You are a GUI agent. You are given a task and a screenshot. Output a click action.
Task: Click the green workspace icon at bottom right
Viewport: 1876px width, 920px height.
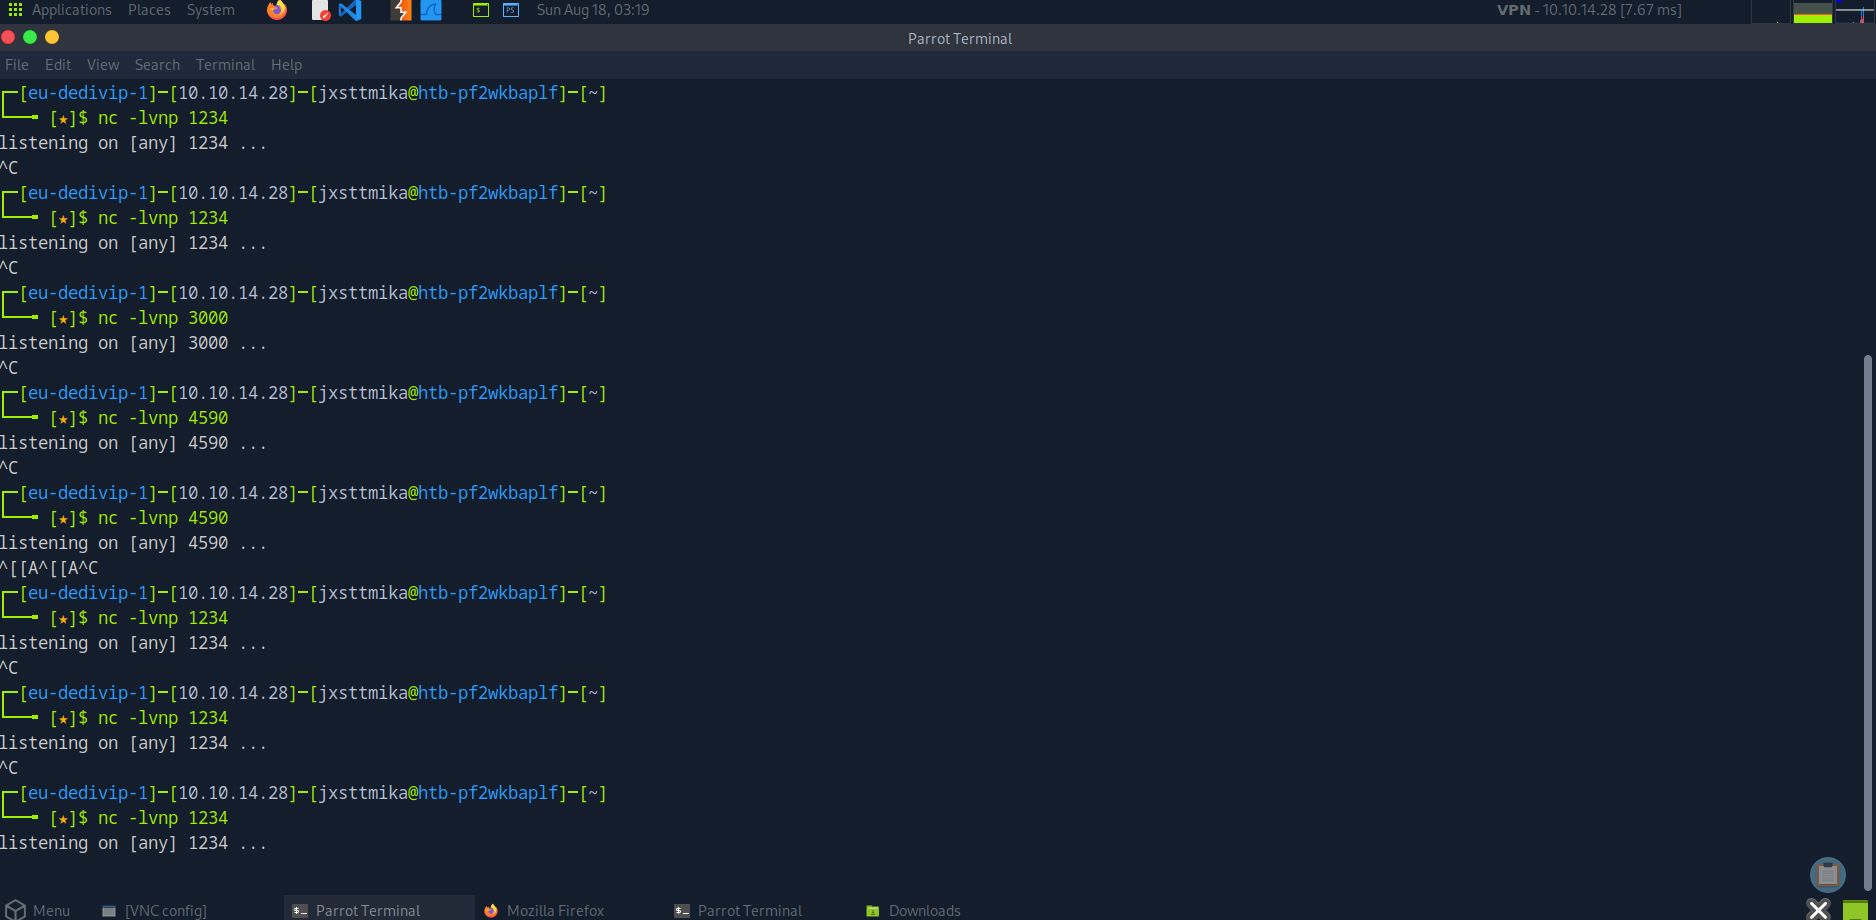[x=1856, y=910]
